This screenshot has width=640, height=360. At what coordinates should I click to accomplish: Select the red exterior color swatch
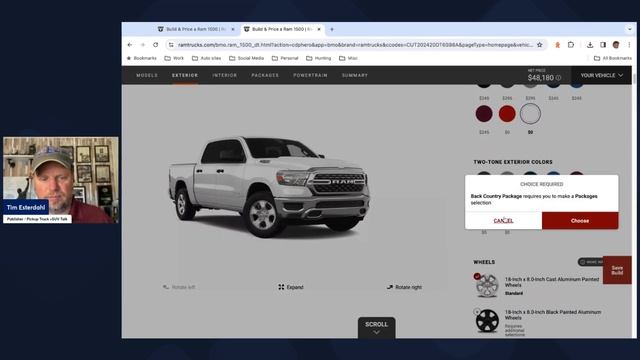click(x=507, y=113)
